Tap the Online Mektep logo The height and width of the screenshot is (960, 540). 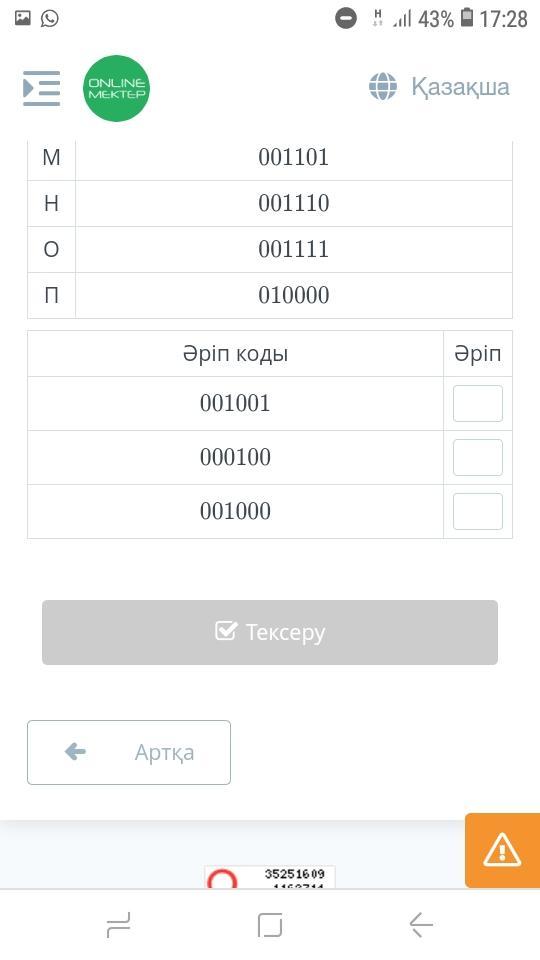(x=116, y=88)
